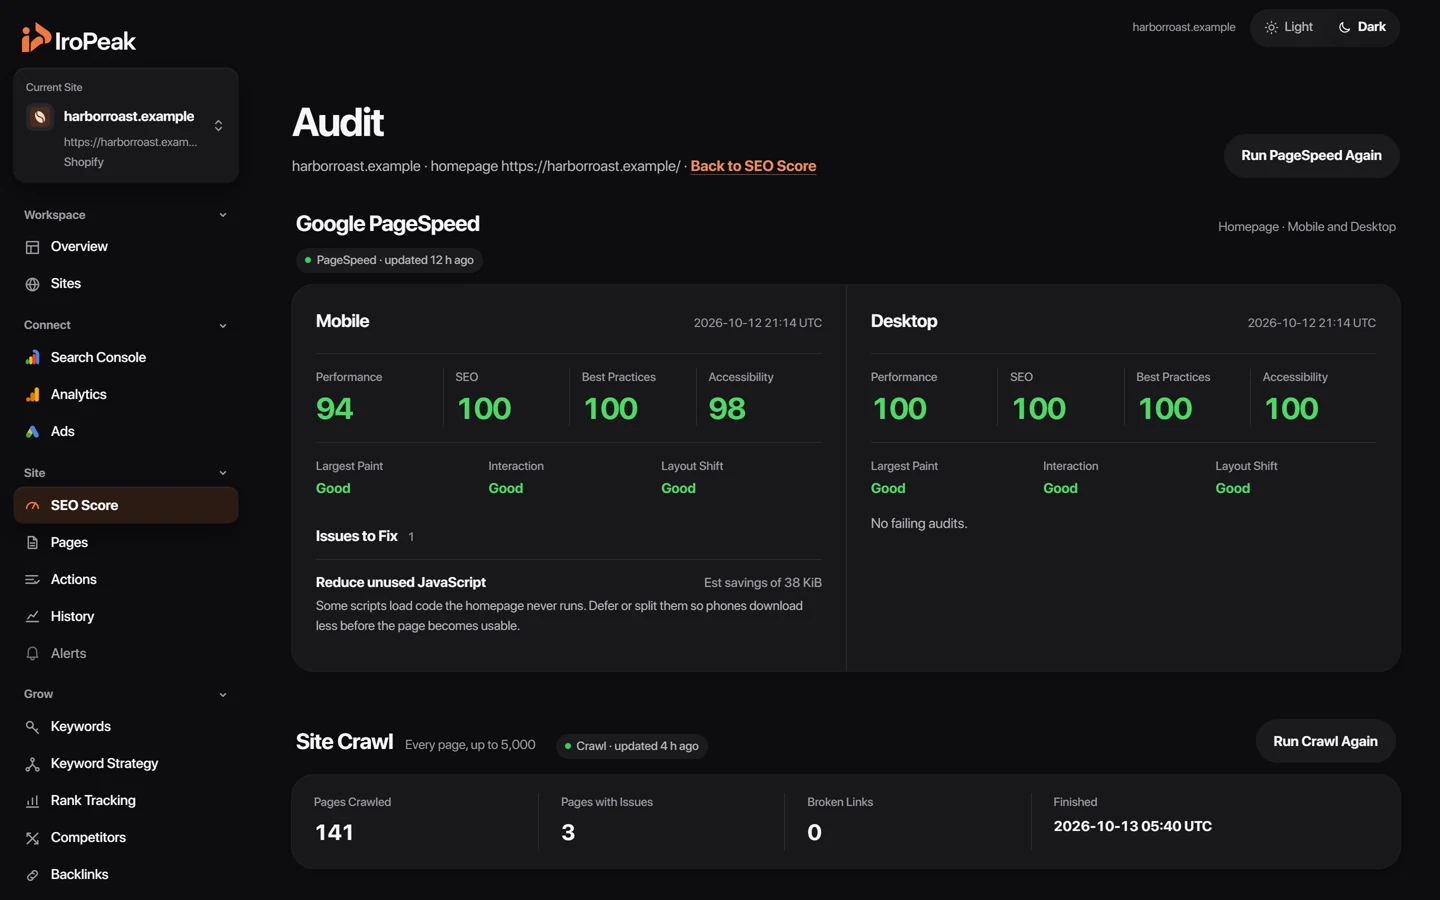
Task: Click Mobile Performance score 94
Action: pos(335,409)
